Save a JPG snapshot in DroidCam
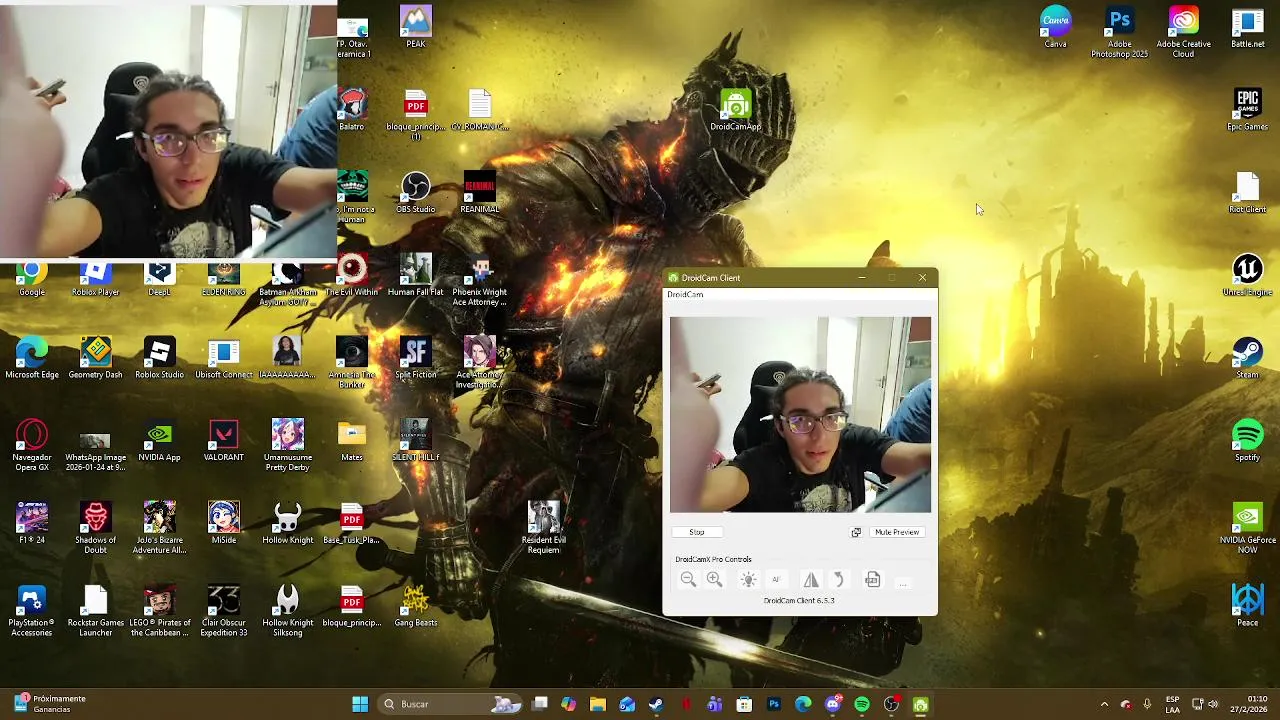1280x720 pixels. coord(872,580)
